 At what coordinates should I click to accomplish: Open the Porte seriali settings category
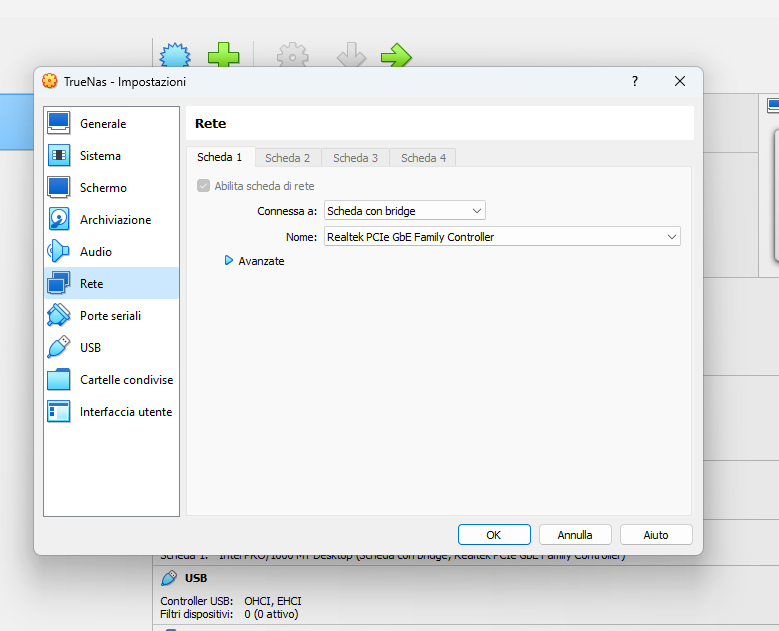point(111,316)
